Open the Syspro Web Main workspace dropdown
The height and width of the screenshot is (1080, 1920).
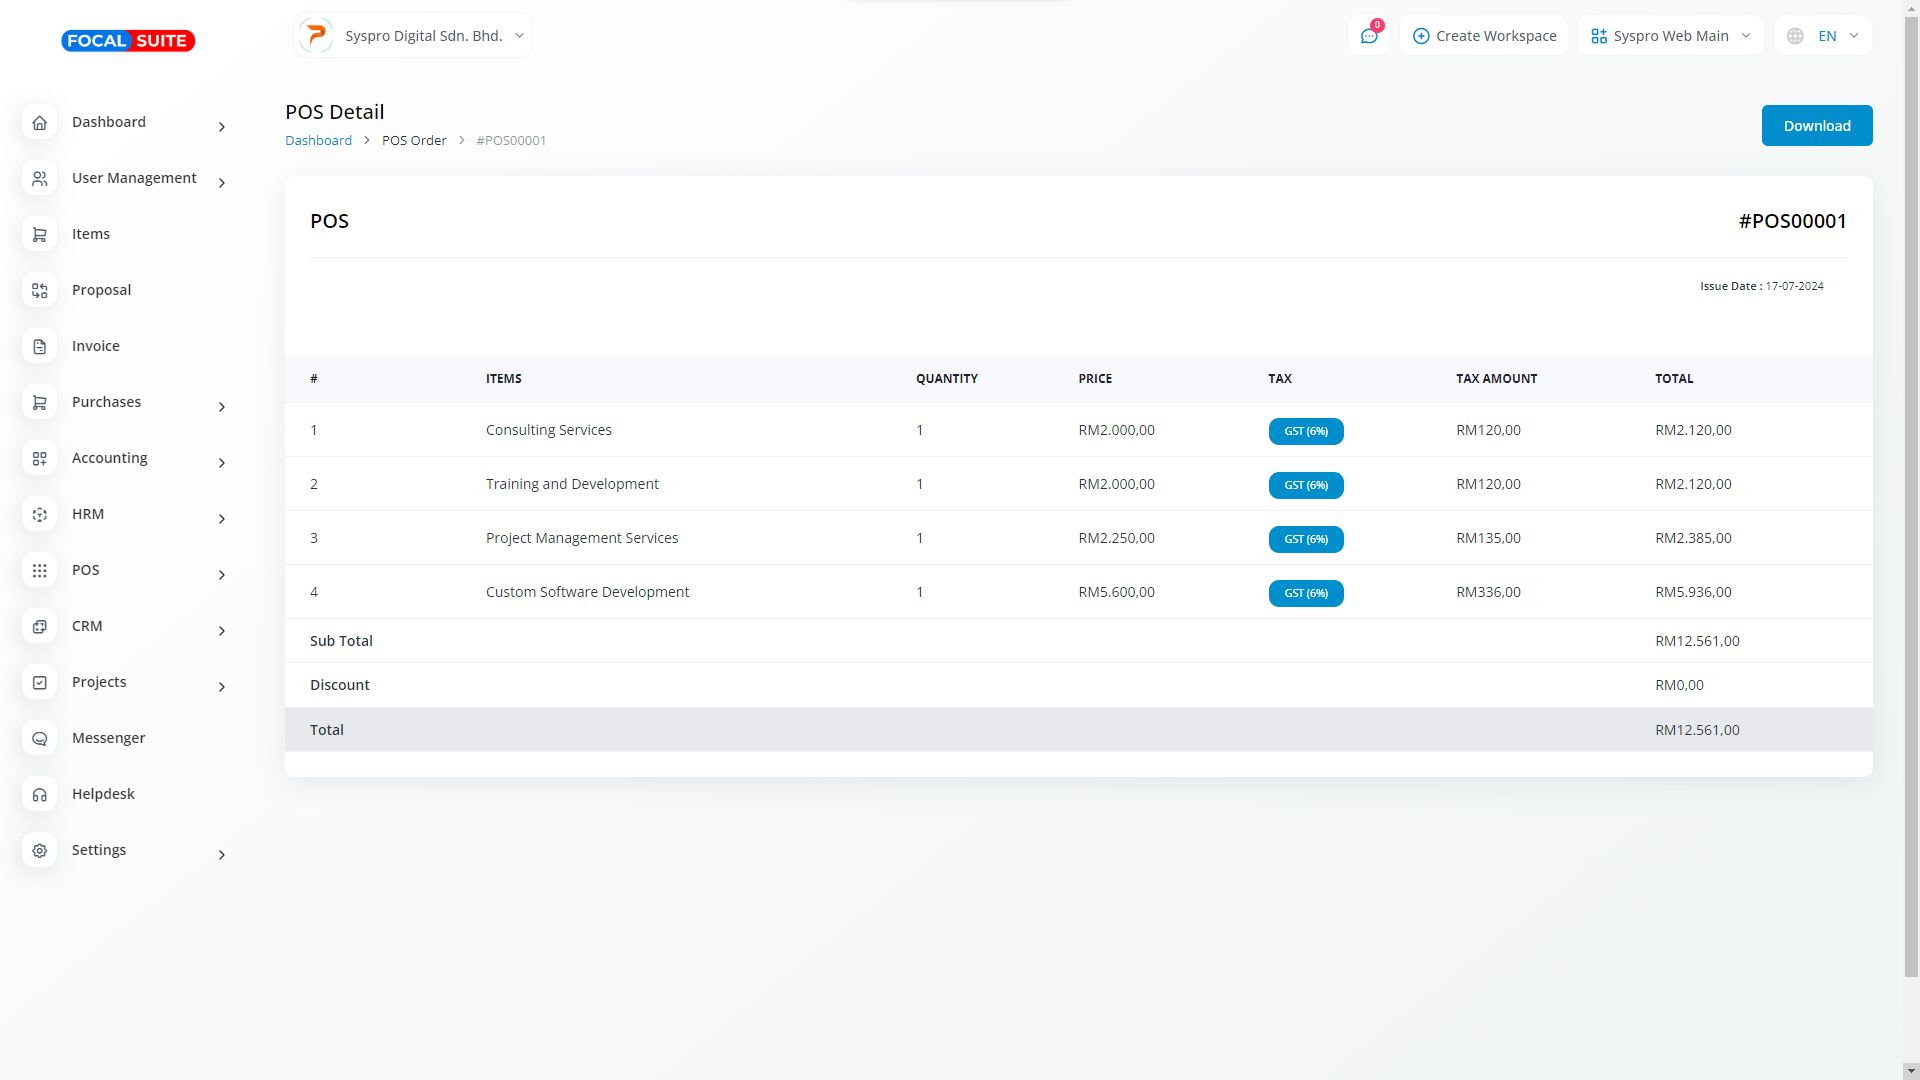pos(1670,36)
